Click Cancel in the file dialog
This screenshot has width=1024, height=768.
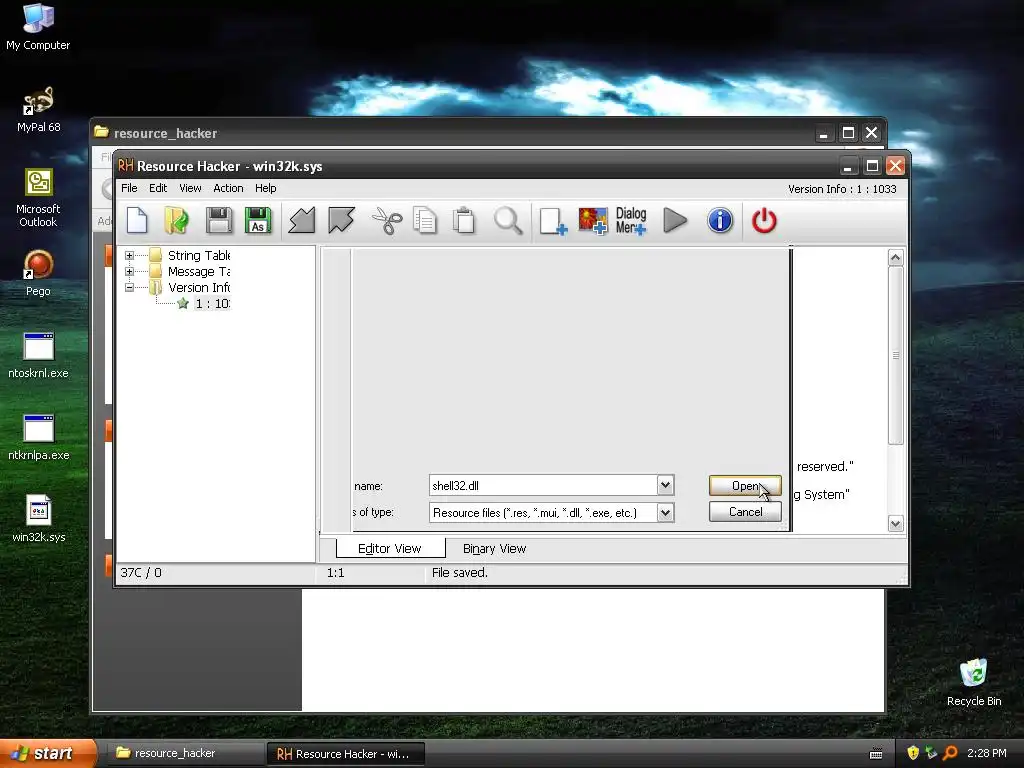pyautogui.click(x=745, y=512)
